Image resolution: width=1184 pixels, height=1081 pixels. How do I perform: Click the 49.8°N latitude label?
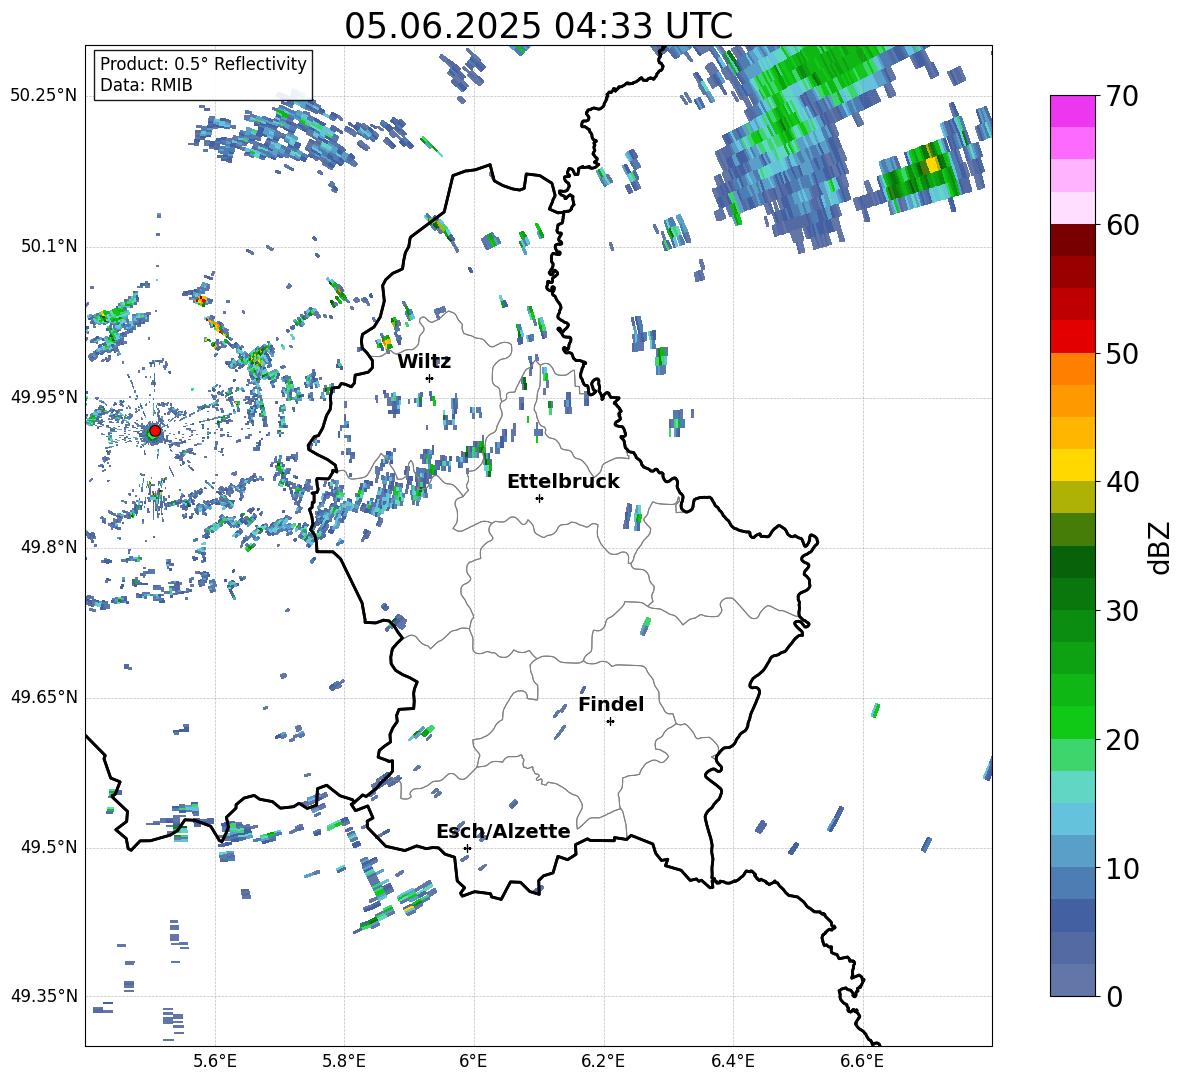pos(48,547)
